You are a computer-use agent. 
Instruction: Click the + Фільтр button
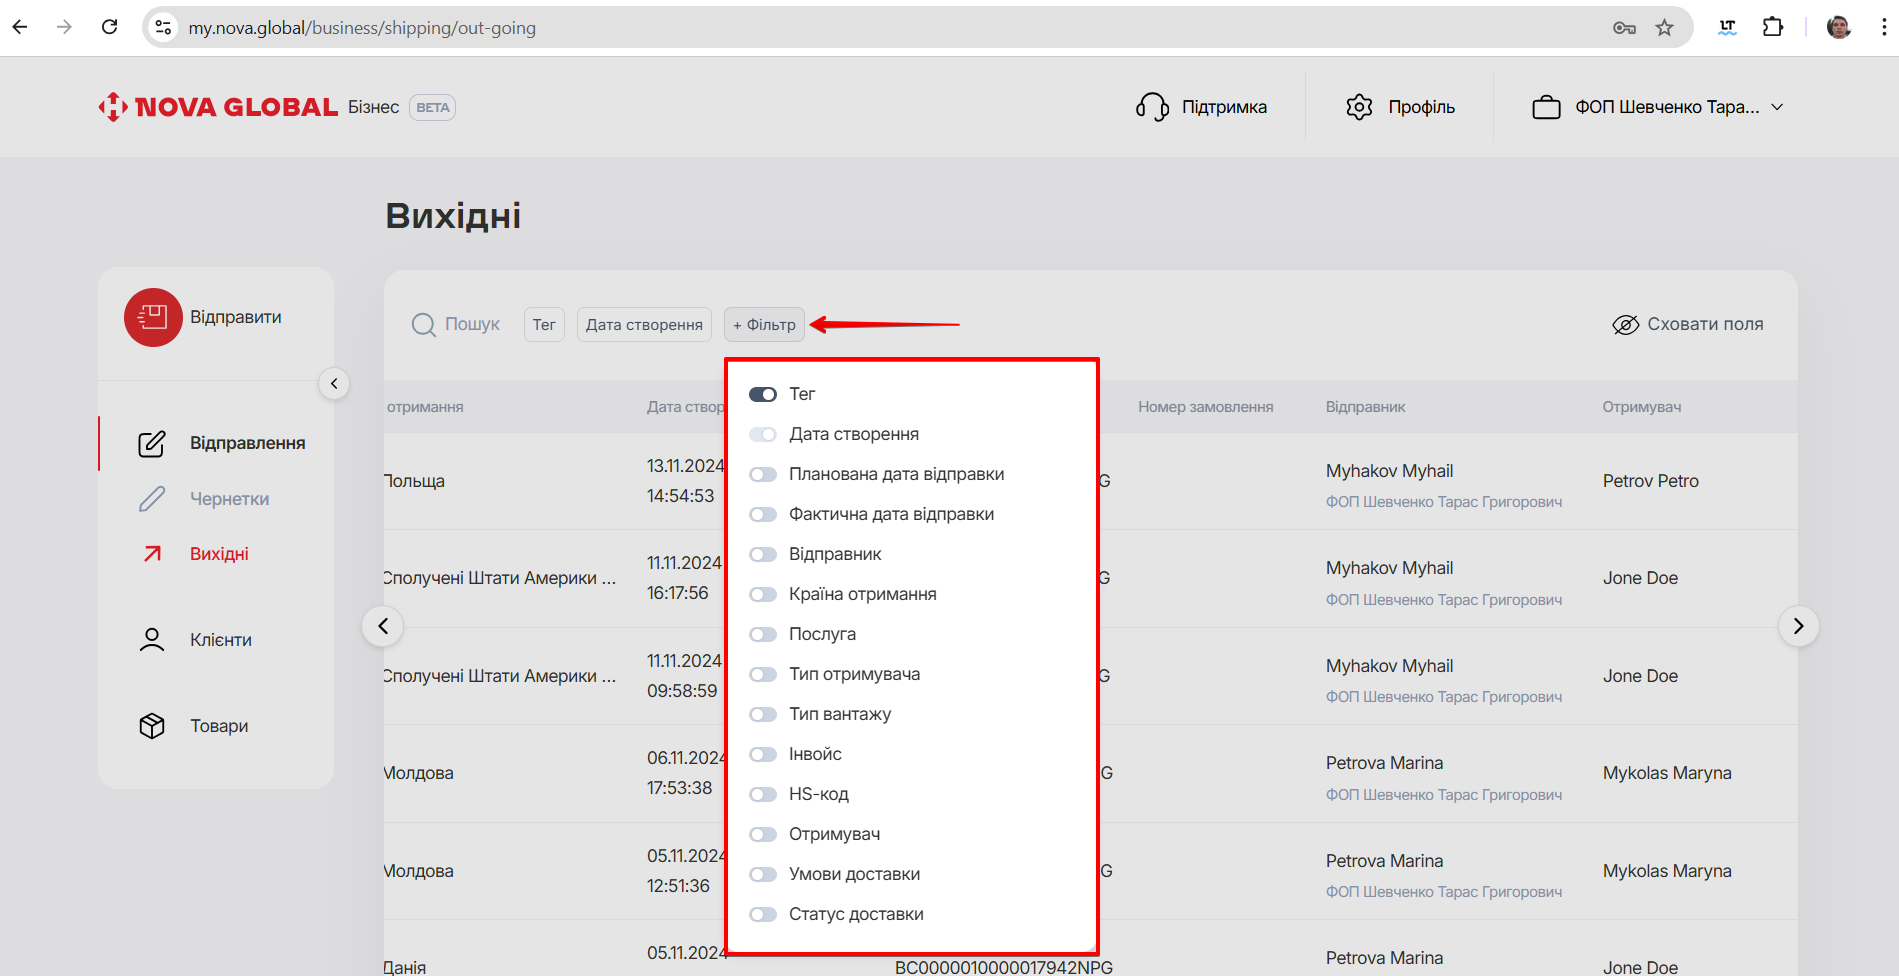764,325
